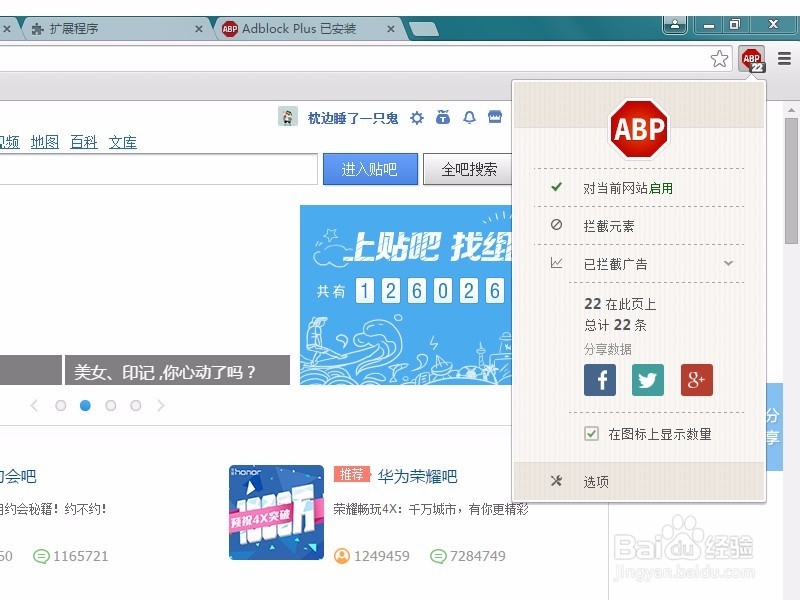Screen dimensions: 800x600
Task: Click the wrench icon beside 选项
Action: coord(556,481)
